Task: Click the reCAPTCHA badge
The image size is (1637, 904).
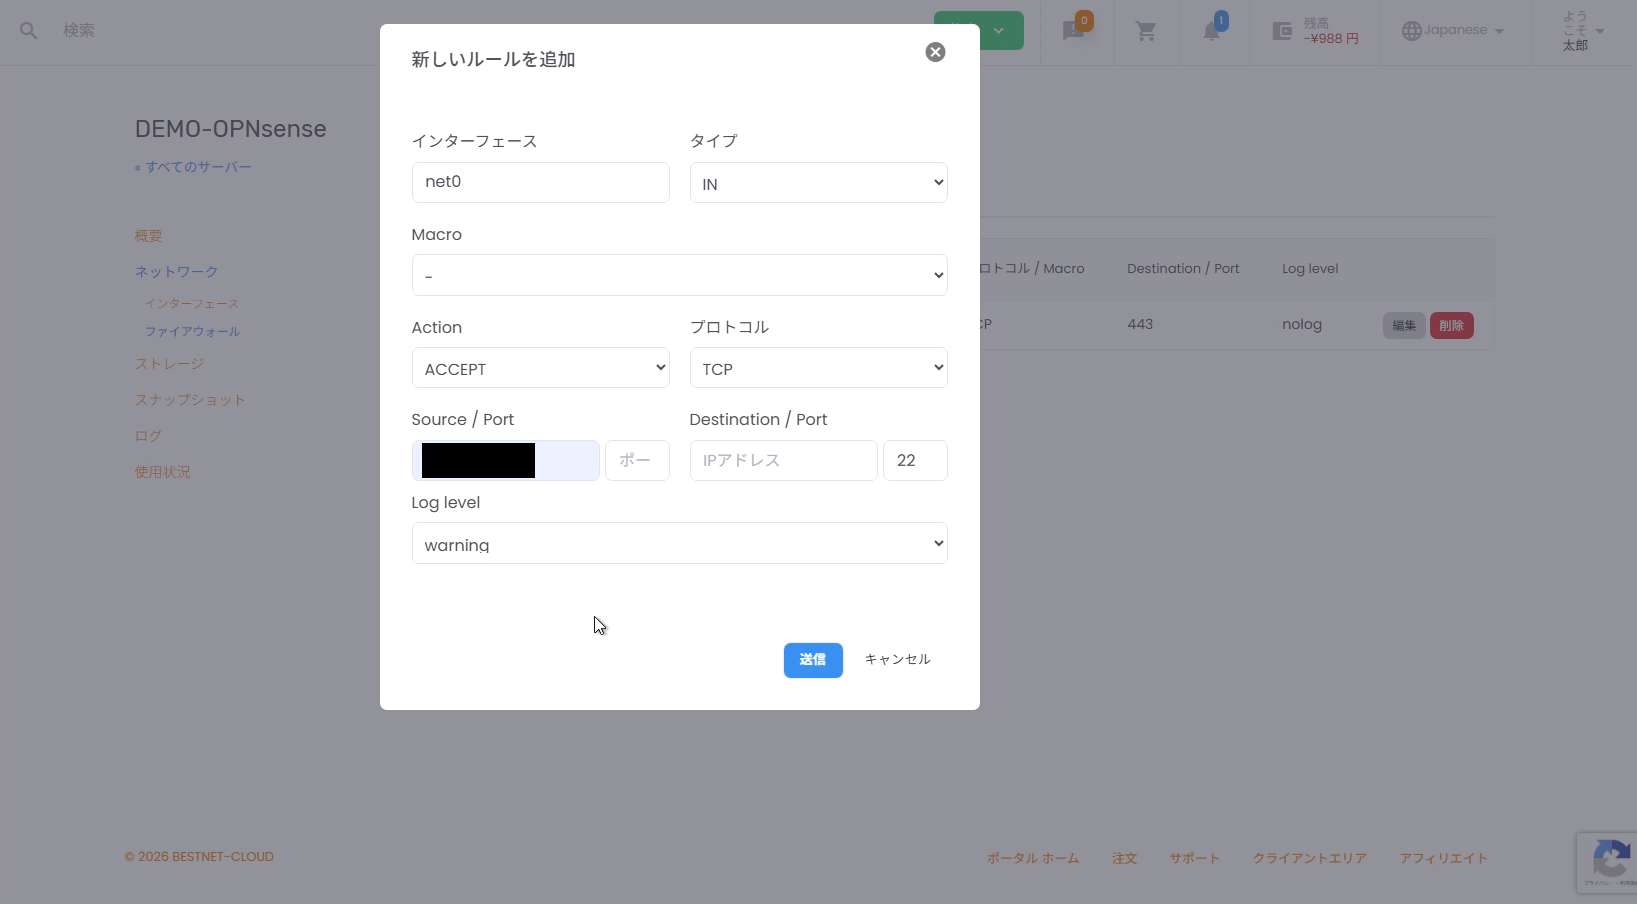Action: pyautogui.click(x=1607, y=862)
